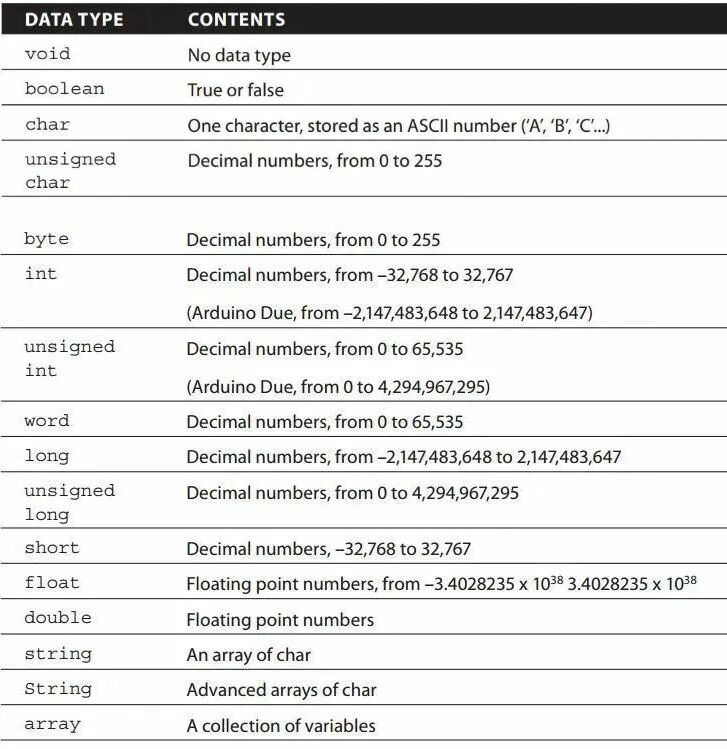Select the "Advanced arrays of char" description
The width and height of the screenshot is (727, 749).
point(282,690)
